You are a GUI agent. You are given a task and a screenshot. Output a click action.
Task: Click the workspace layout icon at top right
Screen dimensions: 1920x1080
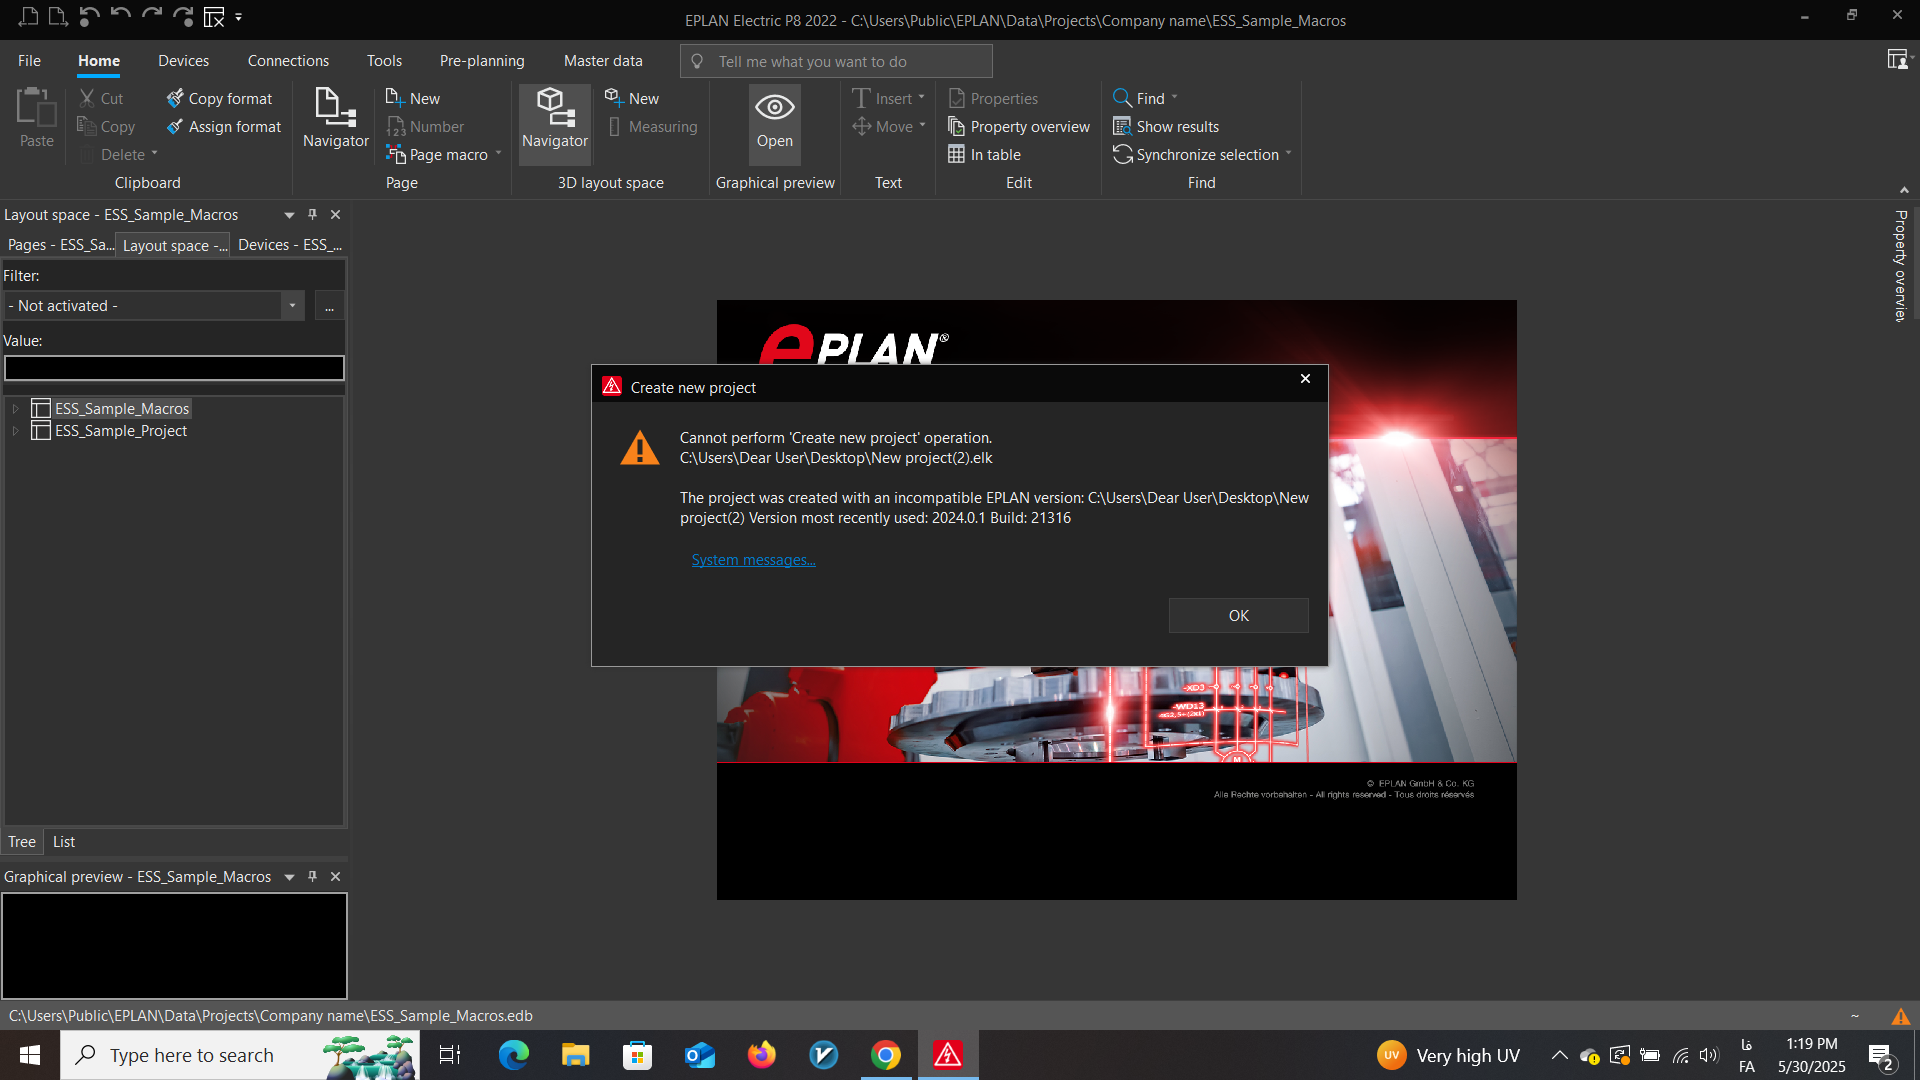(x=1897, y=60)
